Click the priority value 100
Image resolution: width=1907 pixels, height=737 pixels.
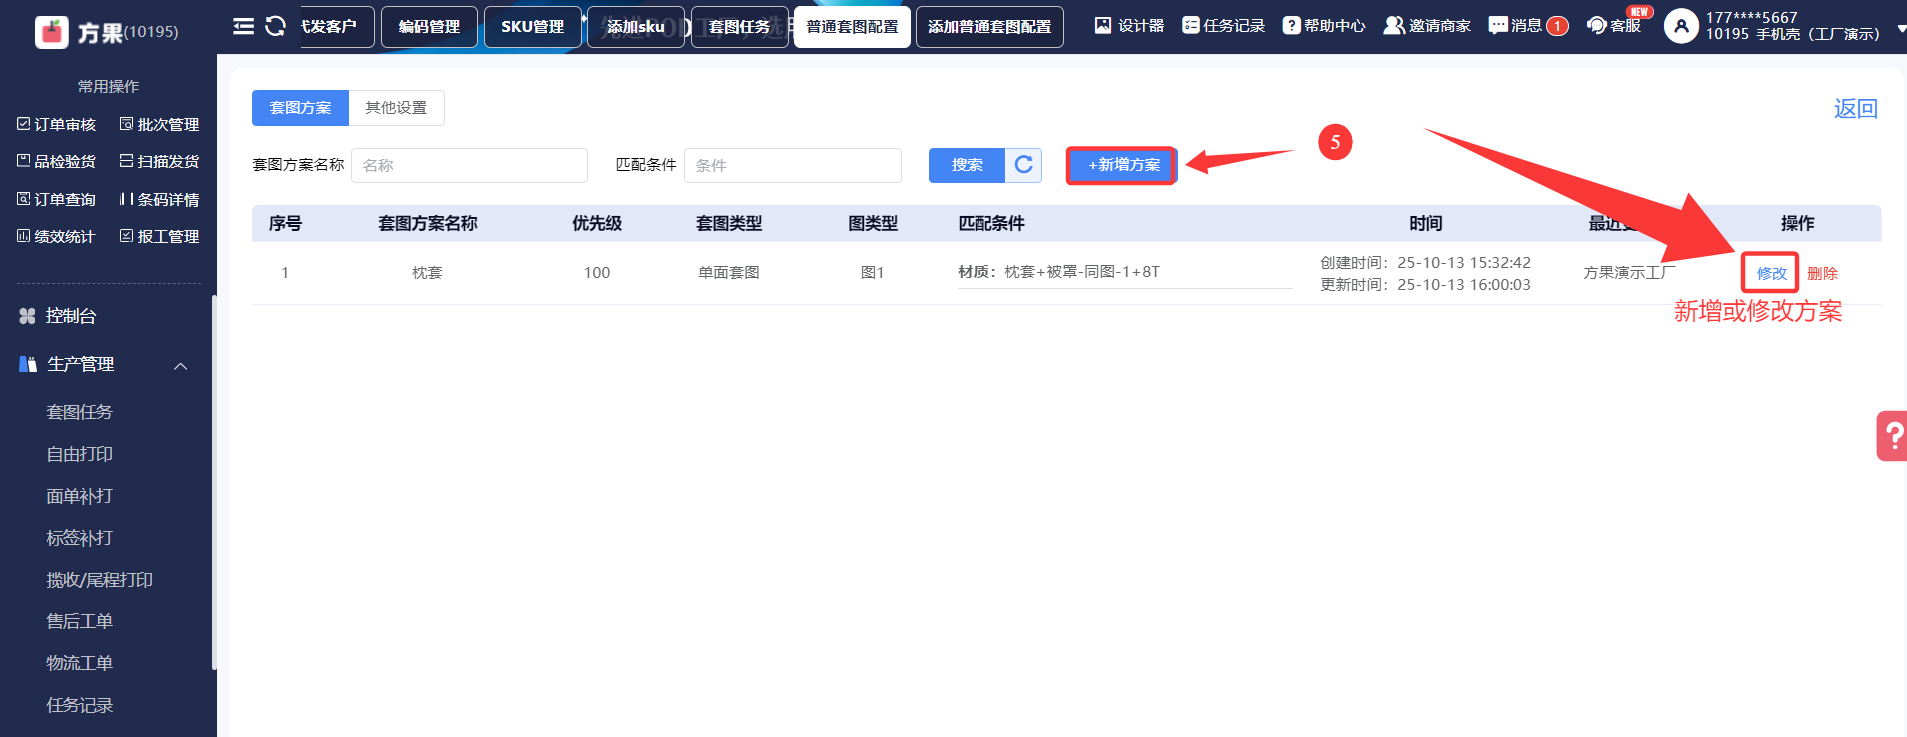tap(597, 272)
